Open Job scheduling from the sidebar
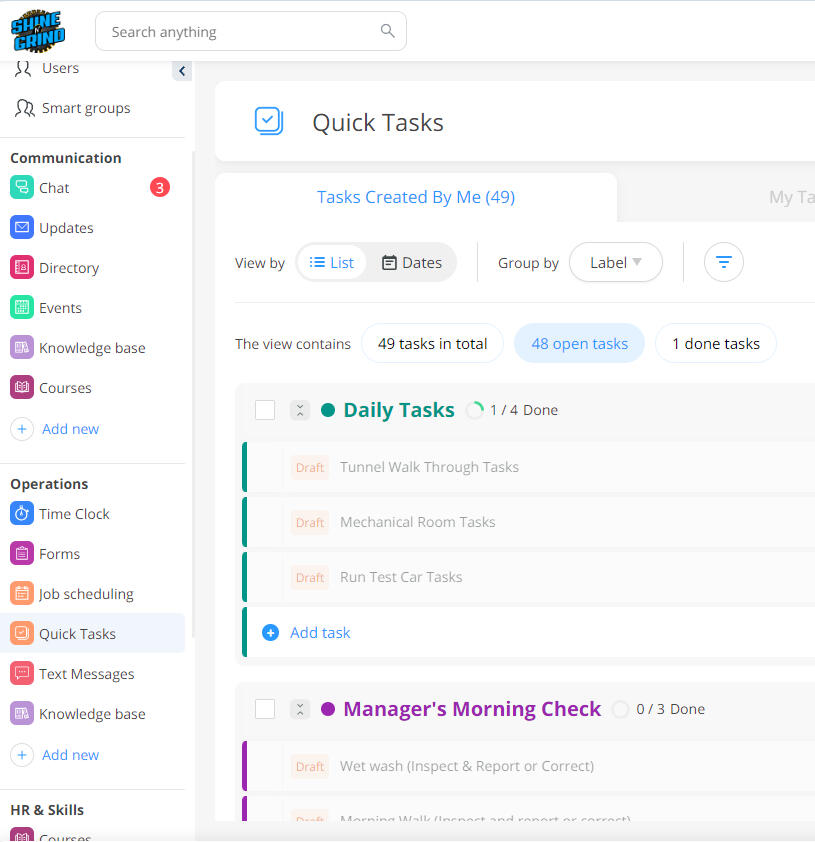The height and width of the screenshot is (842, 815). (87, 593)
